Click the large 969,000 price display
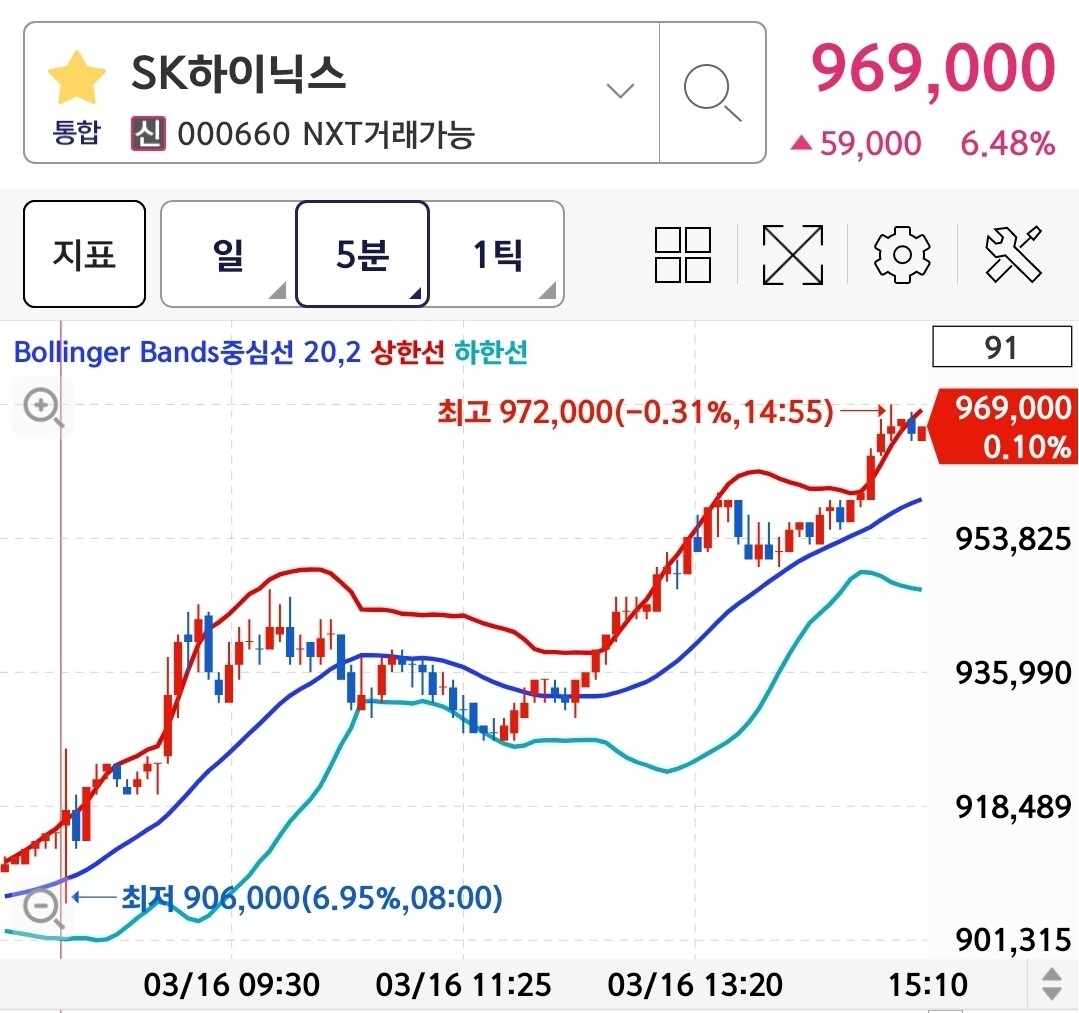The height and width of the screenshot is (1013, 1079). [933, 68]
